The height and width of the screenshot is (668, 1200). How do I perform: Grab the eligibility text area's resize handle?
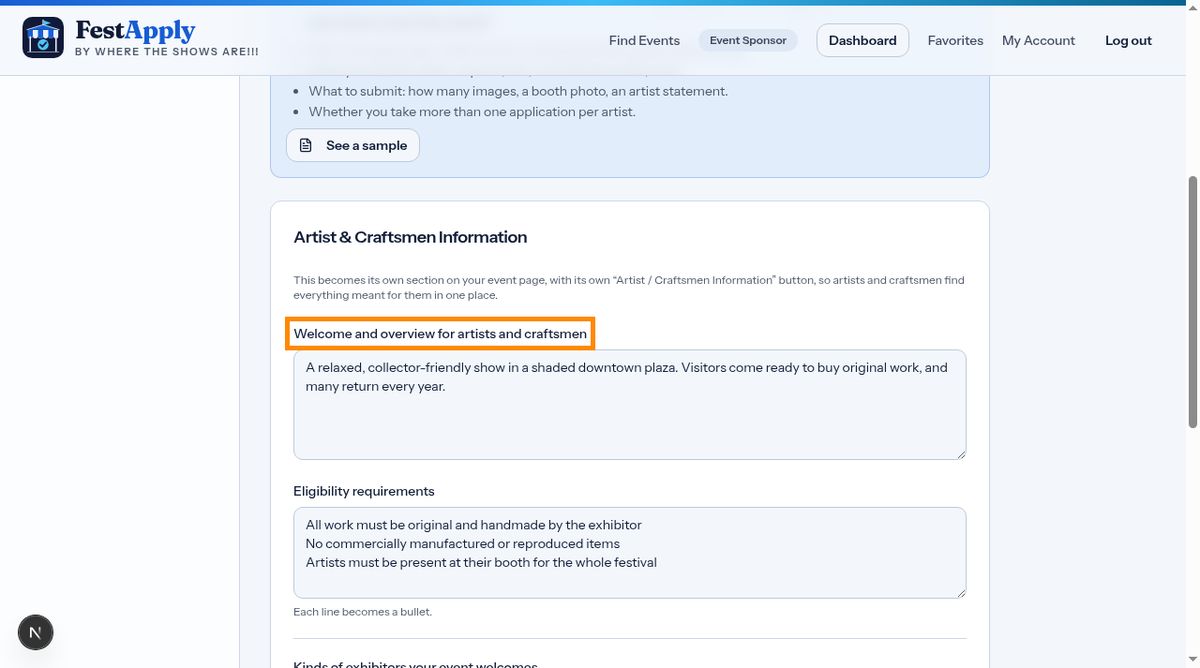coord(961,593)
